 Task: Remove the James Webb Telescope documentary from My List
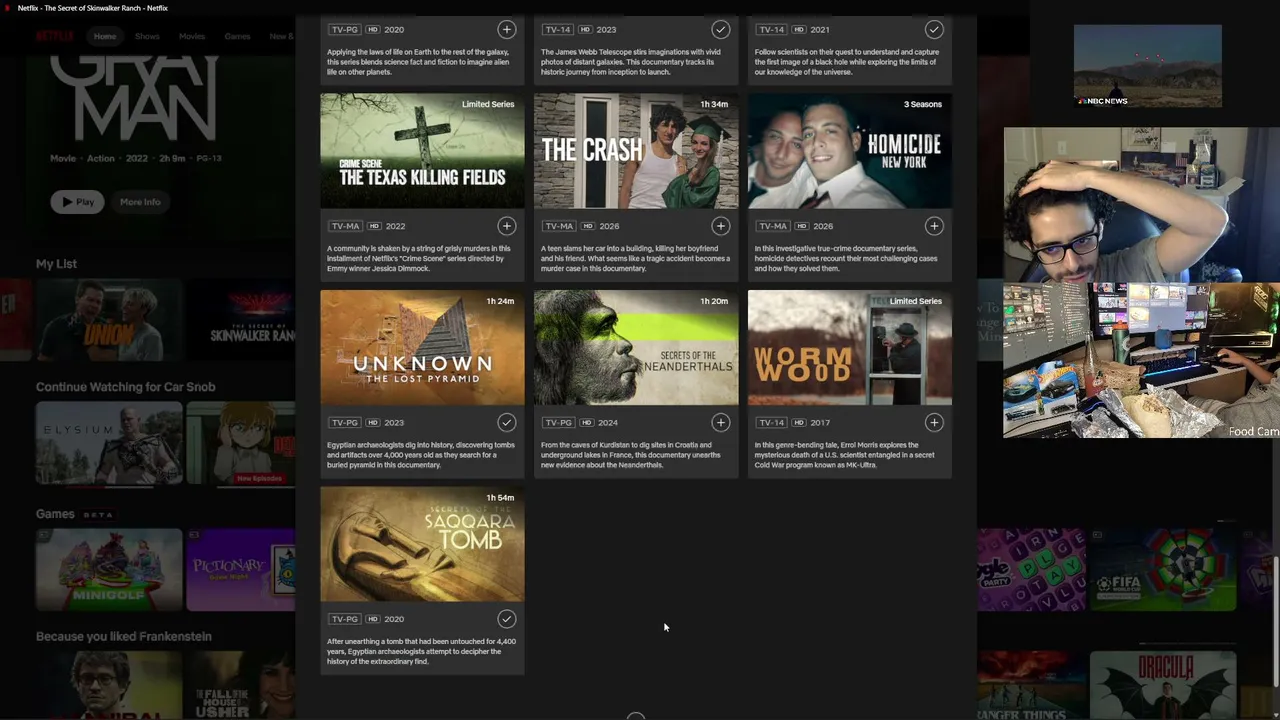point(720,30)
